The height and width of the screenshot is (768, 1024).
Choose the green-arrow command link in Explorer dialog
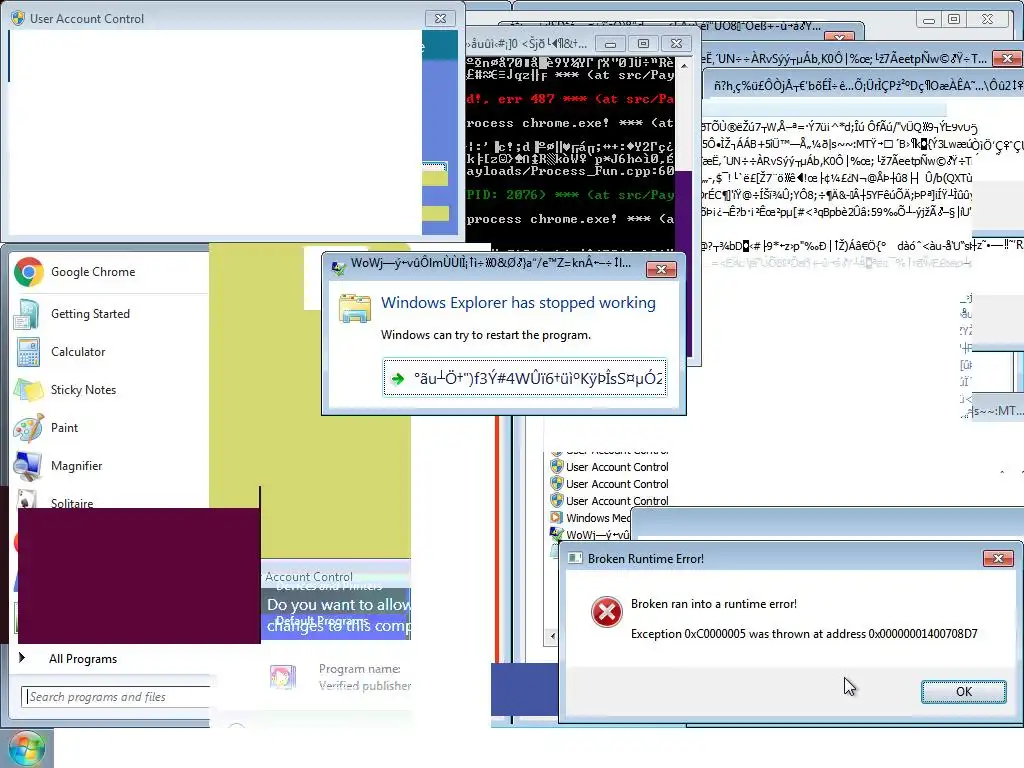[x=525, y=377]
